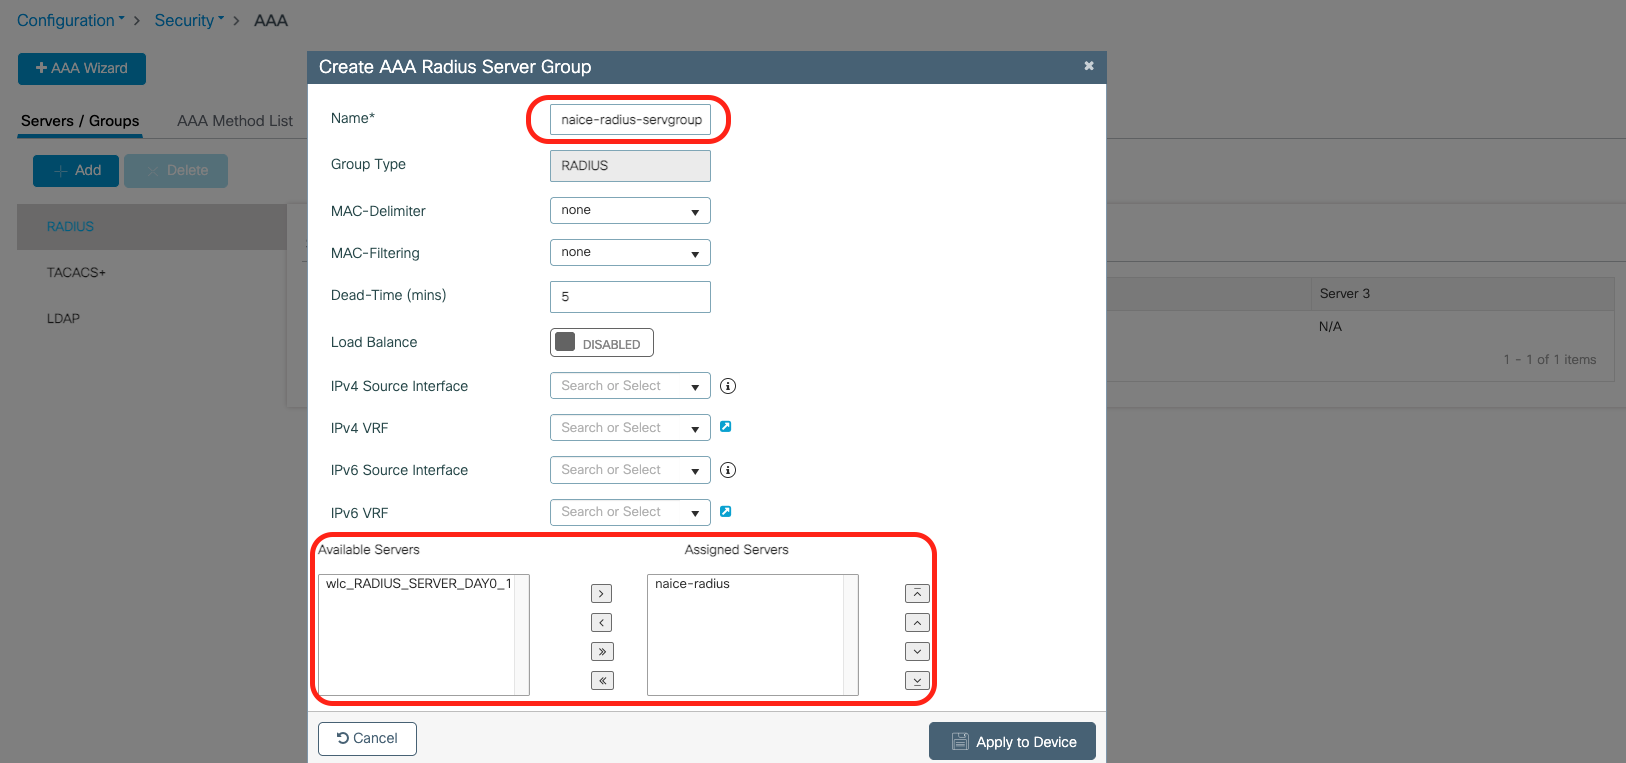Select TACACS+ in the left sidebar
This screenshot has height=763, width=1626.
tap(76, 272)
